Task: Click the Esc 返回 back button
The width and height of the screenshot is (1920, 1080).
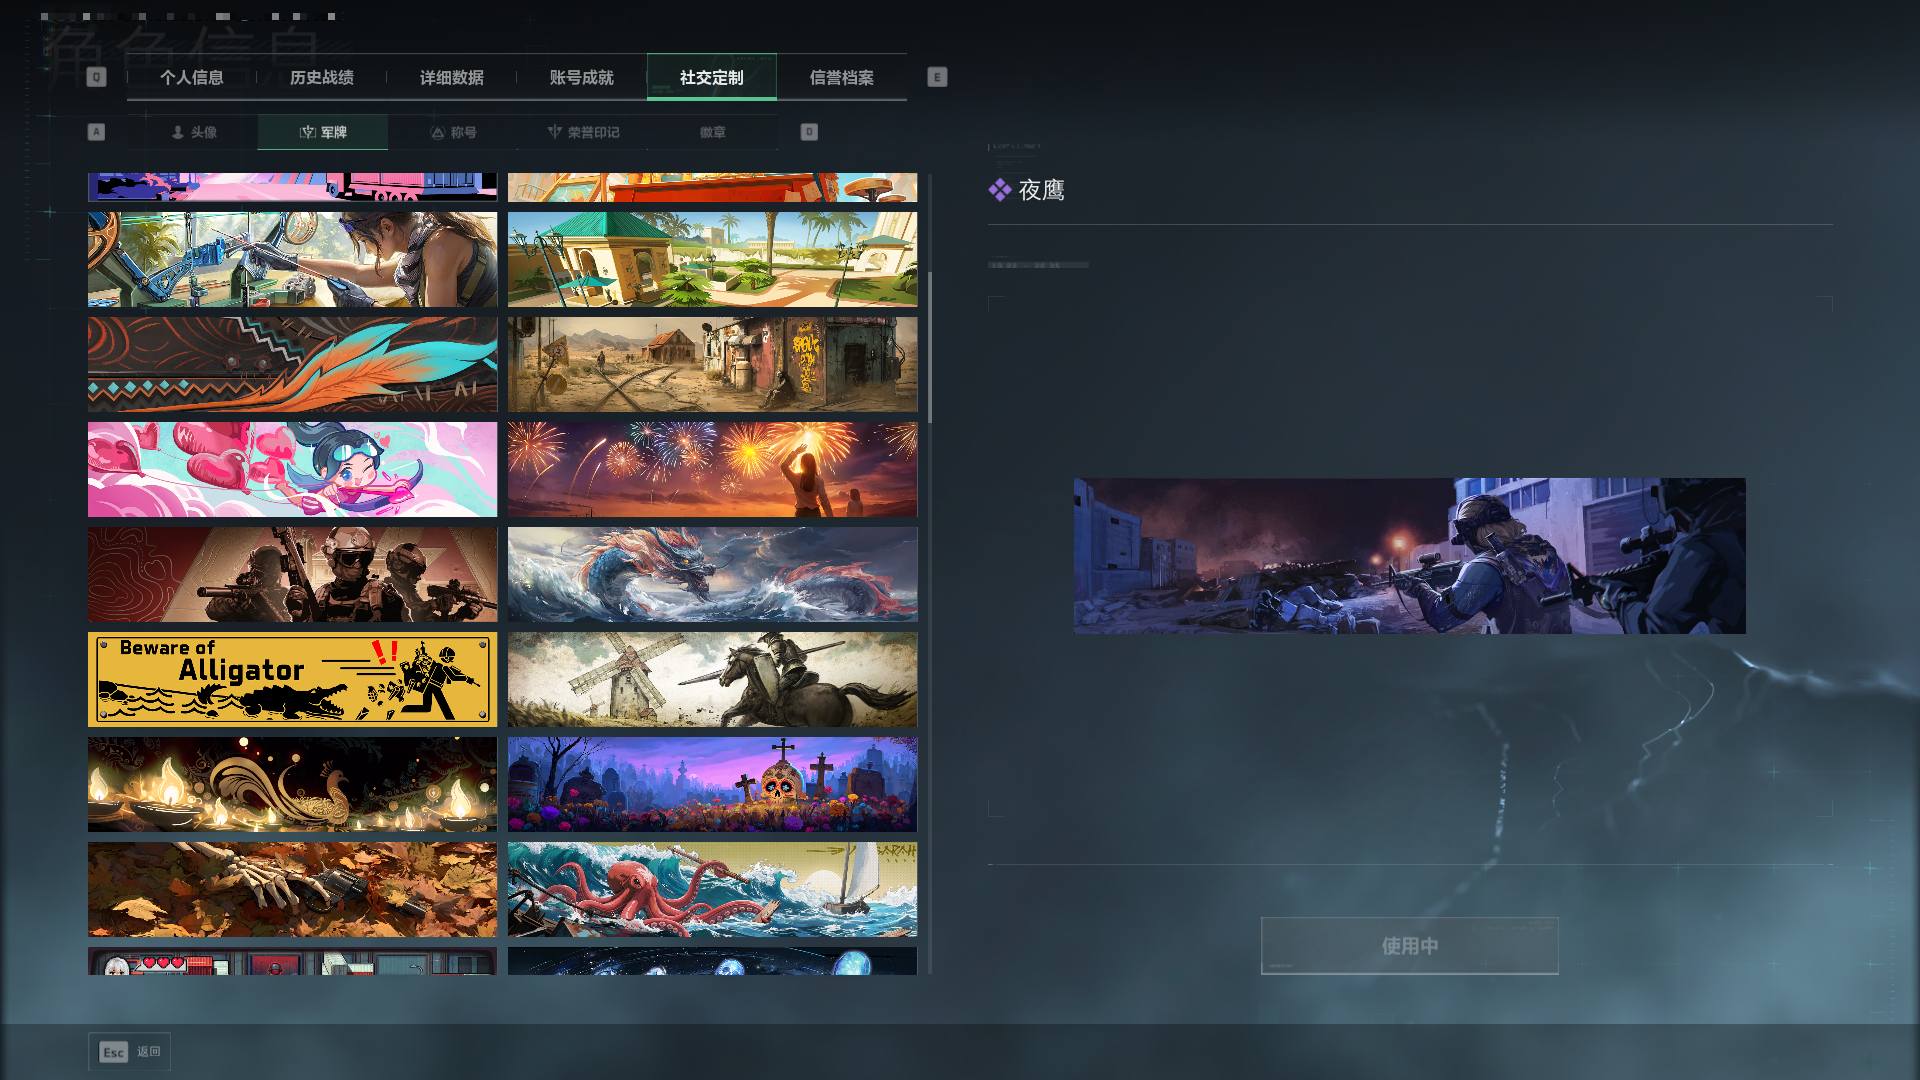Action: pyautogui.click(x=130, y=1052)
